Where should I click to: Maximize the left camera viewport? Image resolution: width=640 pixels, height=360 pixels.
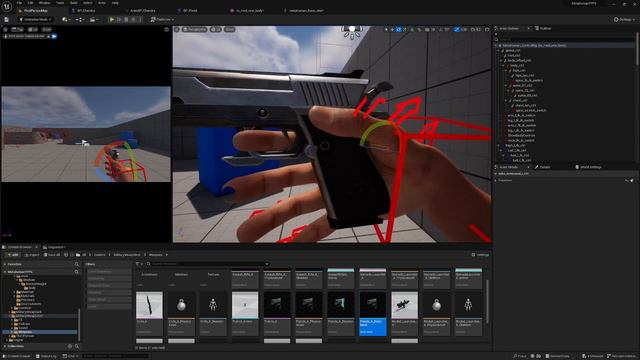tap(167, 29)
